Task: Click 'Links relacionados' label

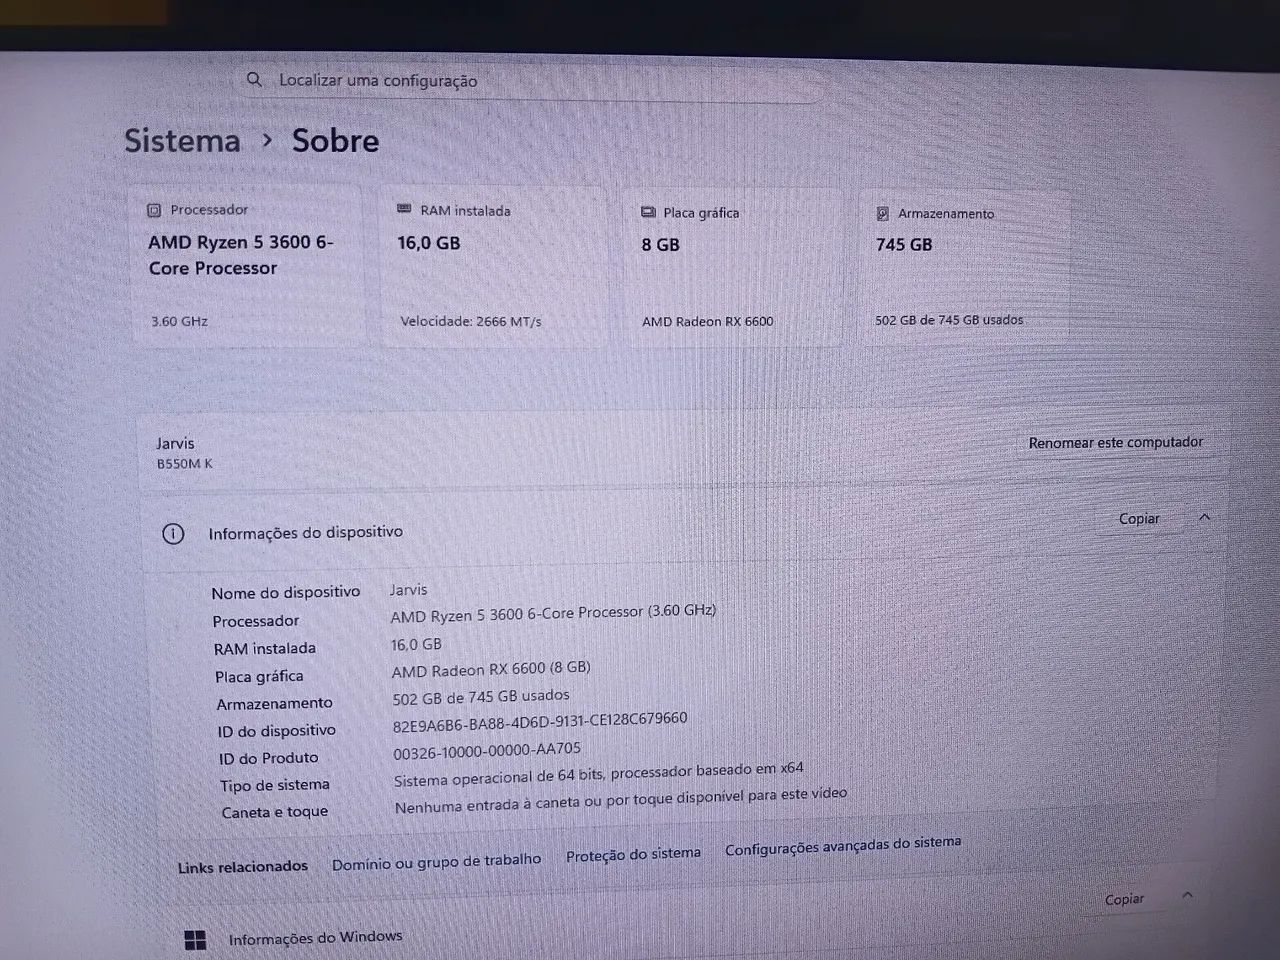Action: [243, 867]
